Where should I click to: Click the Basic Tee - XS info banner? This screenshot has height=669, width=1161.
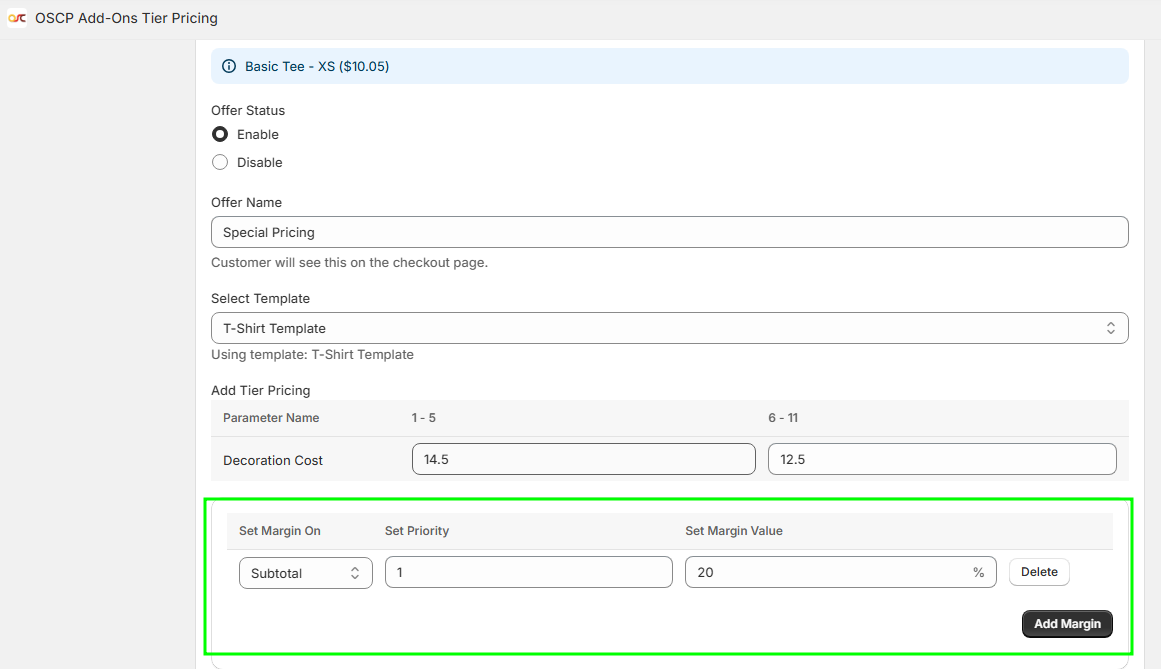tap(668, 67)
